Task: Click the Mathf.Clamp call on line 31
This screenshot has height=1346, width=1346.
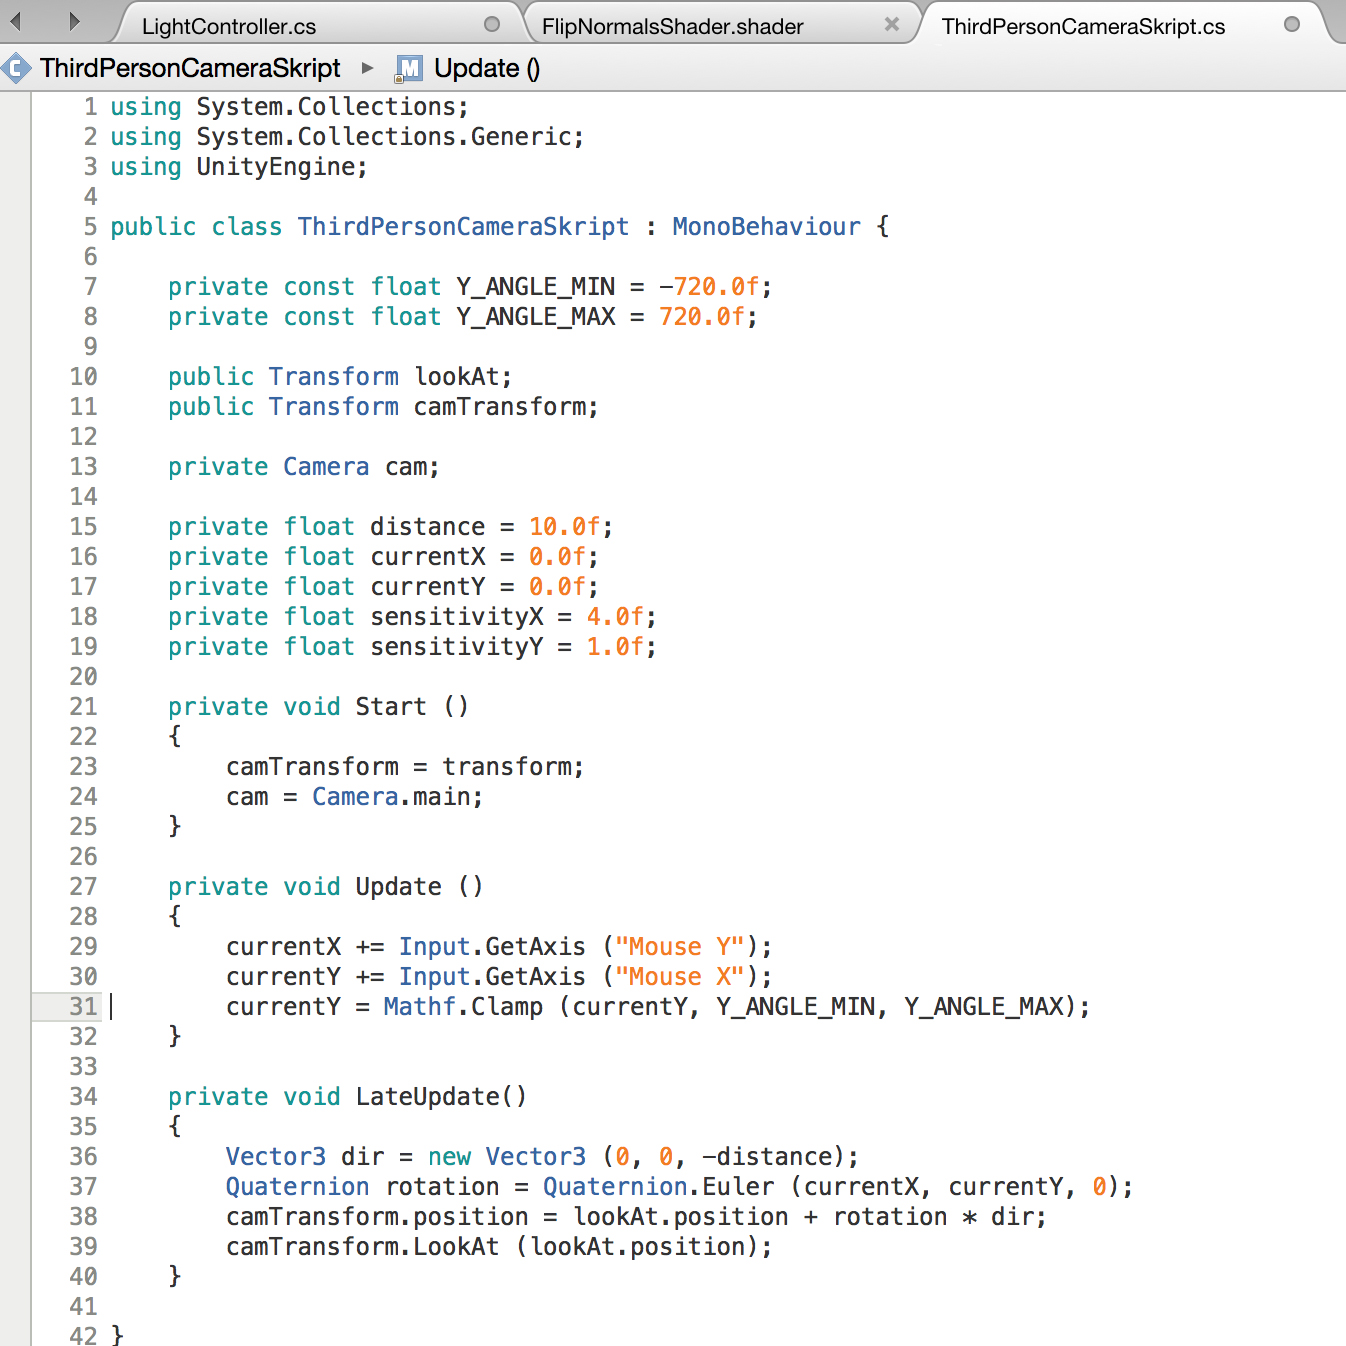Action: tap(462, 1007)
